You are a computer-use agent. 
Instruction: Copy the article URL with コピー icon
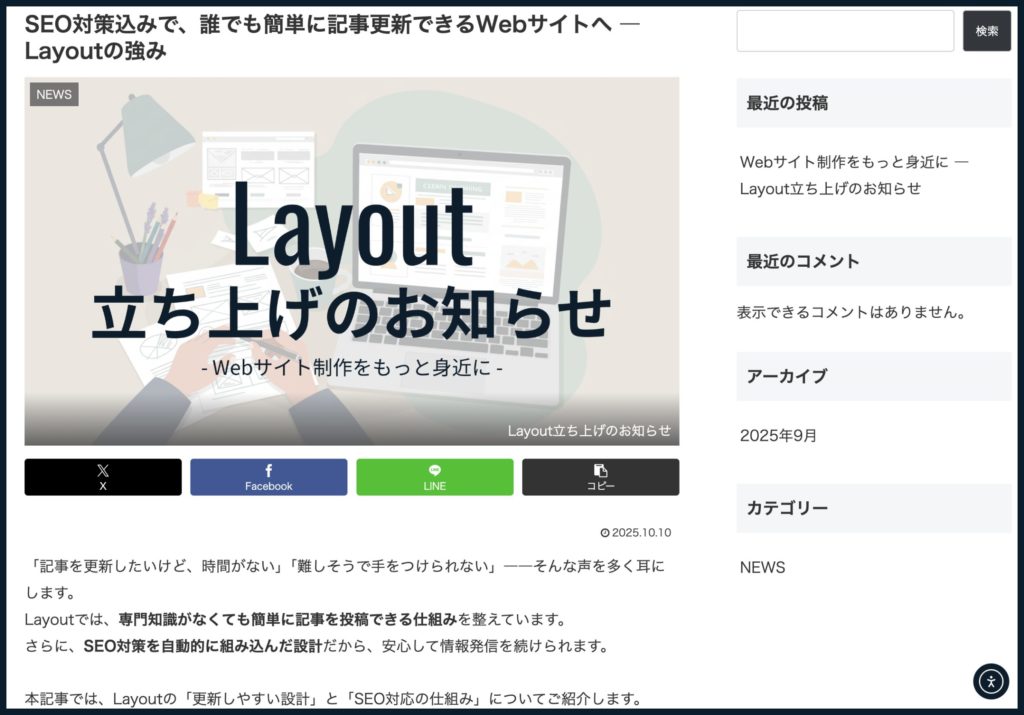[600, 477]
